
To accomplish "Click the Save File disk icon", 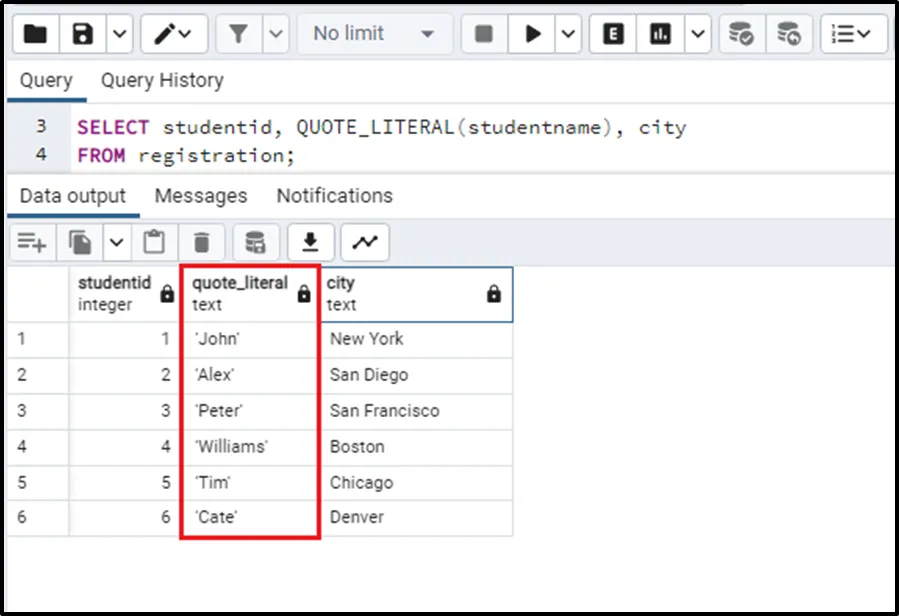I will point(84,34).
